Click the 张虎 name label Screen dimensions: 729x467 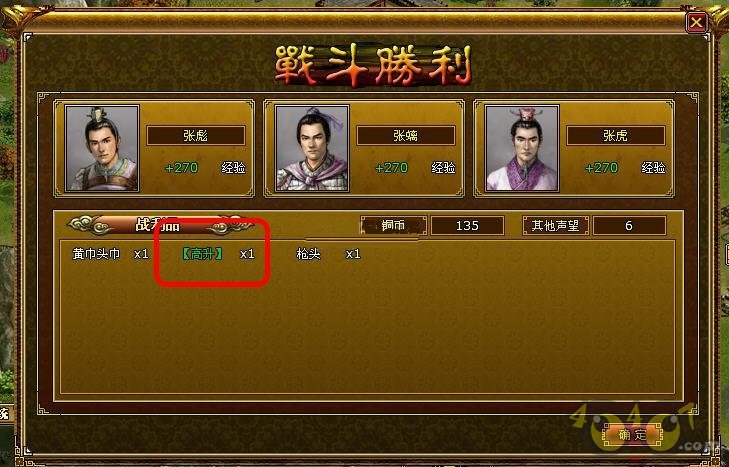[616, 135]
